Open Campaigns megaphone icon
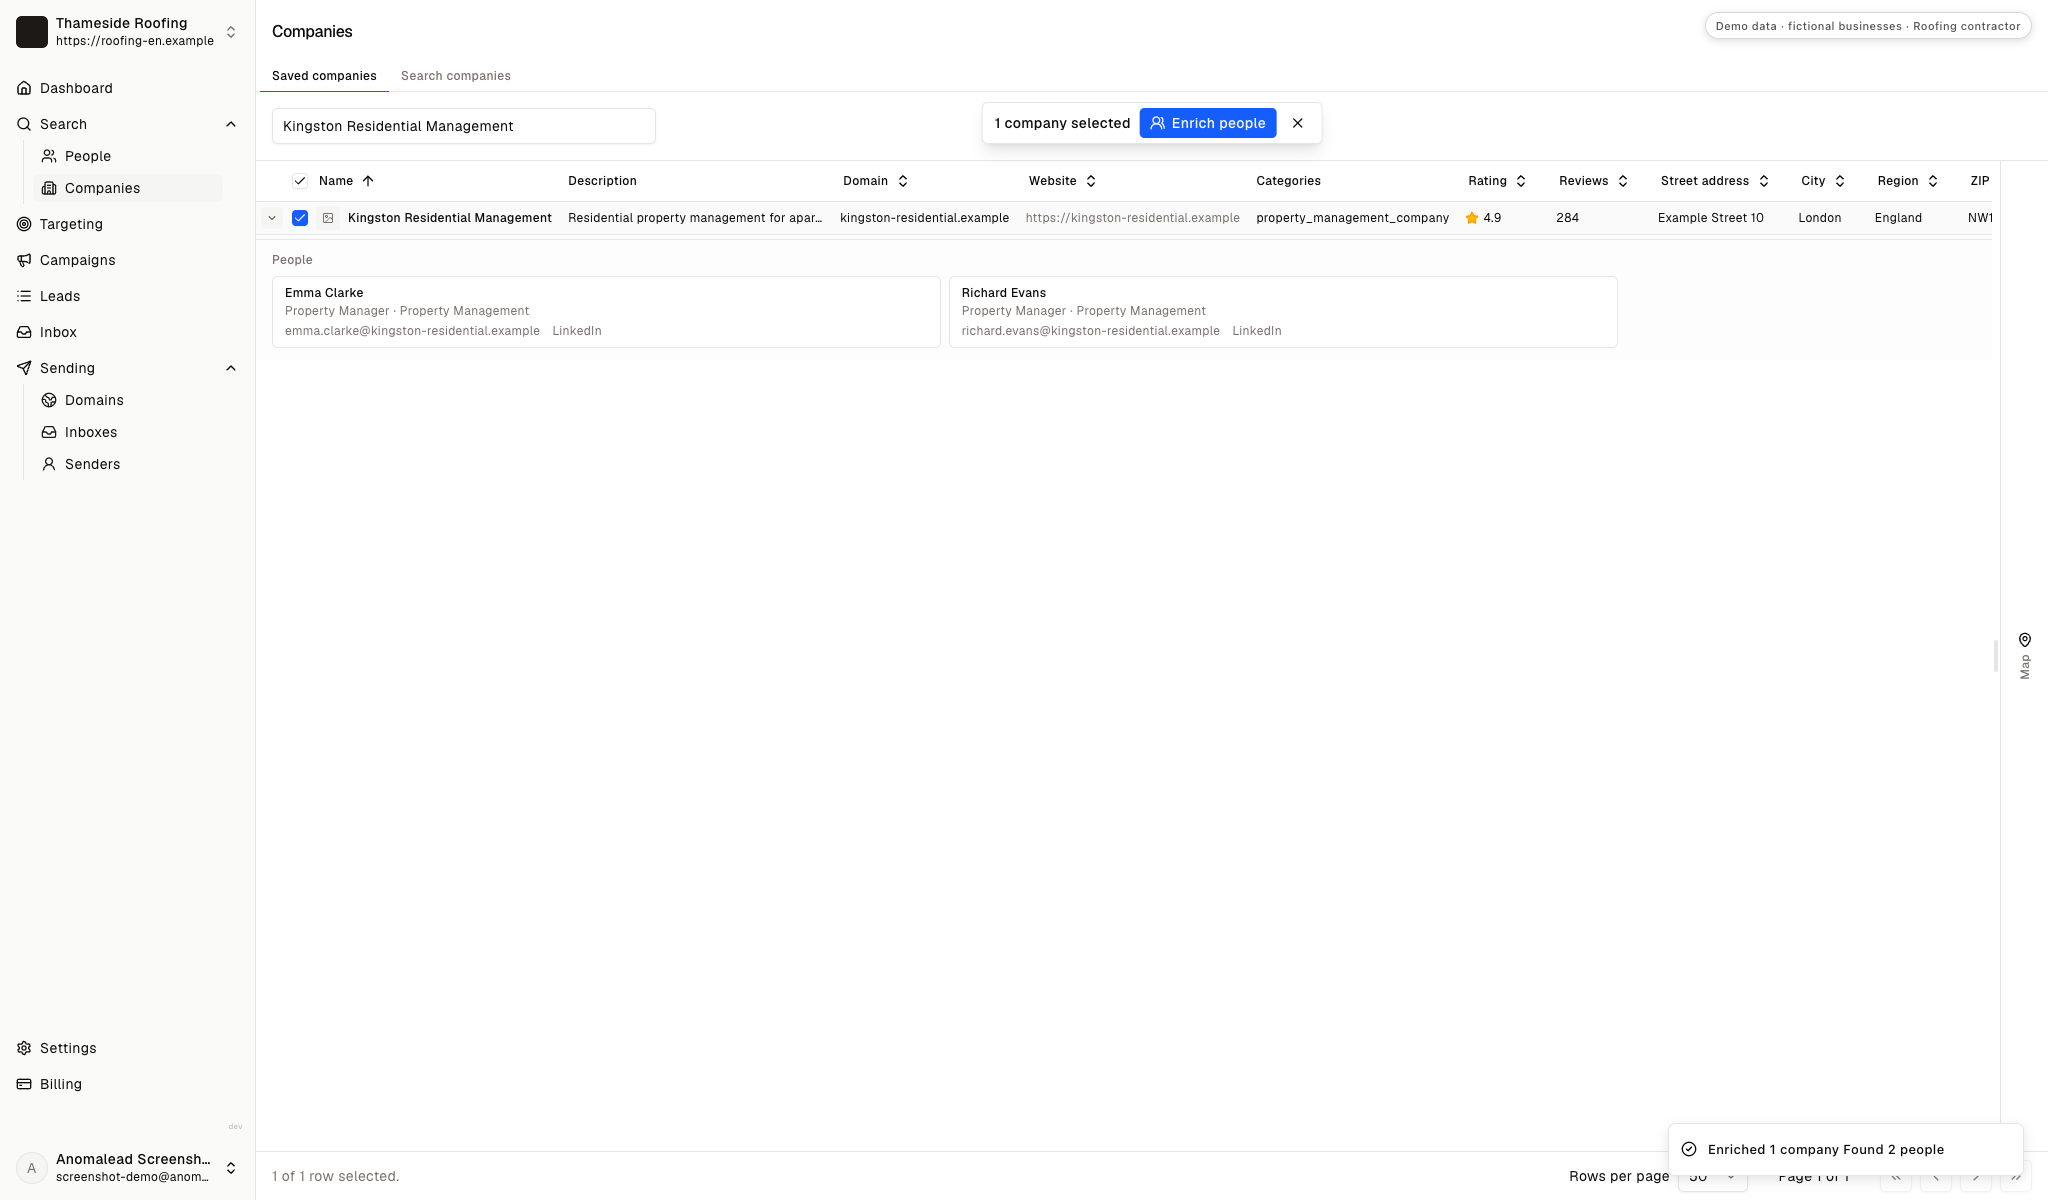 click(x=24, y=260)
